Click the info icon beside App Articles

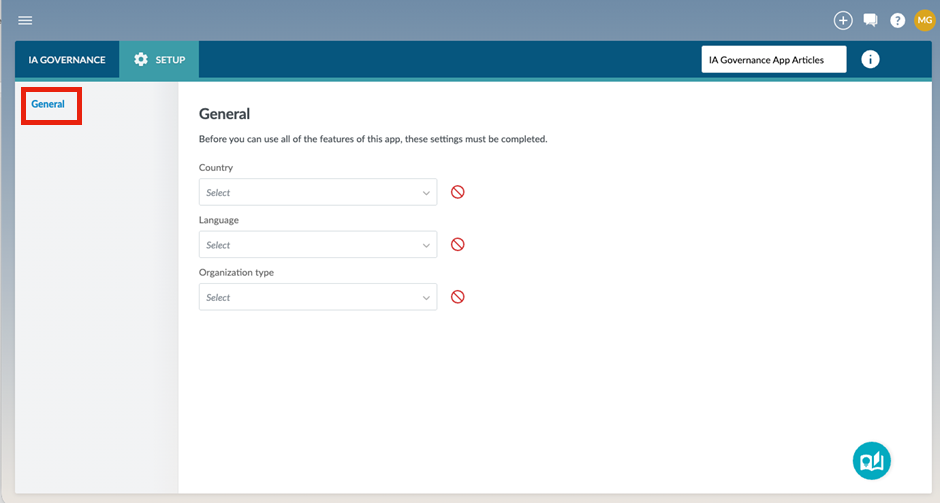click(x=870, y=60)
